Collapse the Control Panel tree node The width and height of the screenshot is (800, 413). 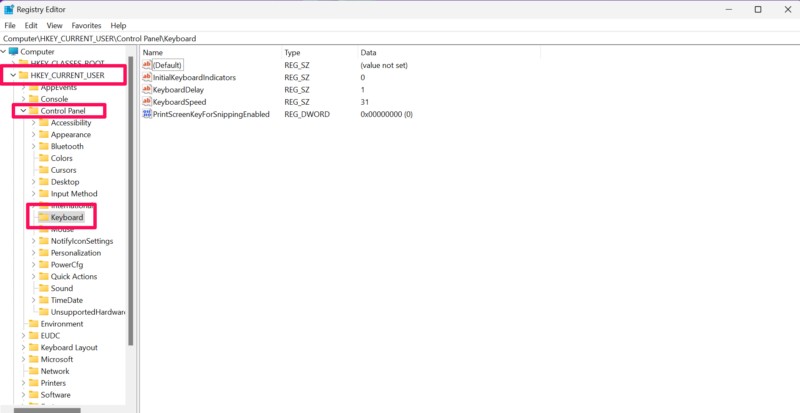(22, 111)
